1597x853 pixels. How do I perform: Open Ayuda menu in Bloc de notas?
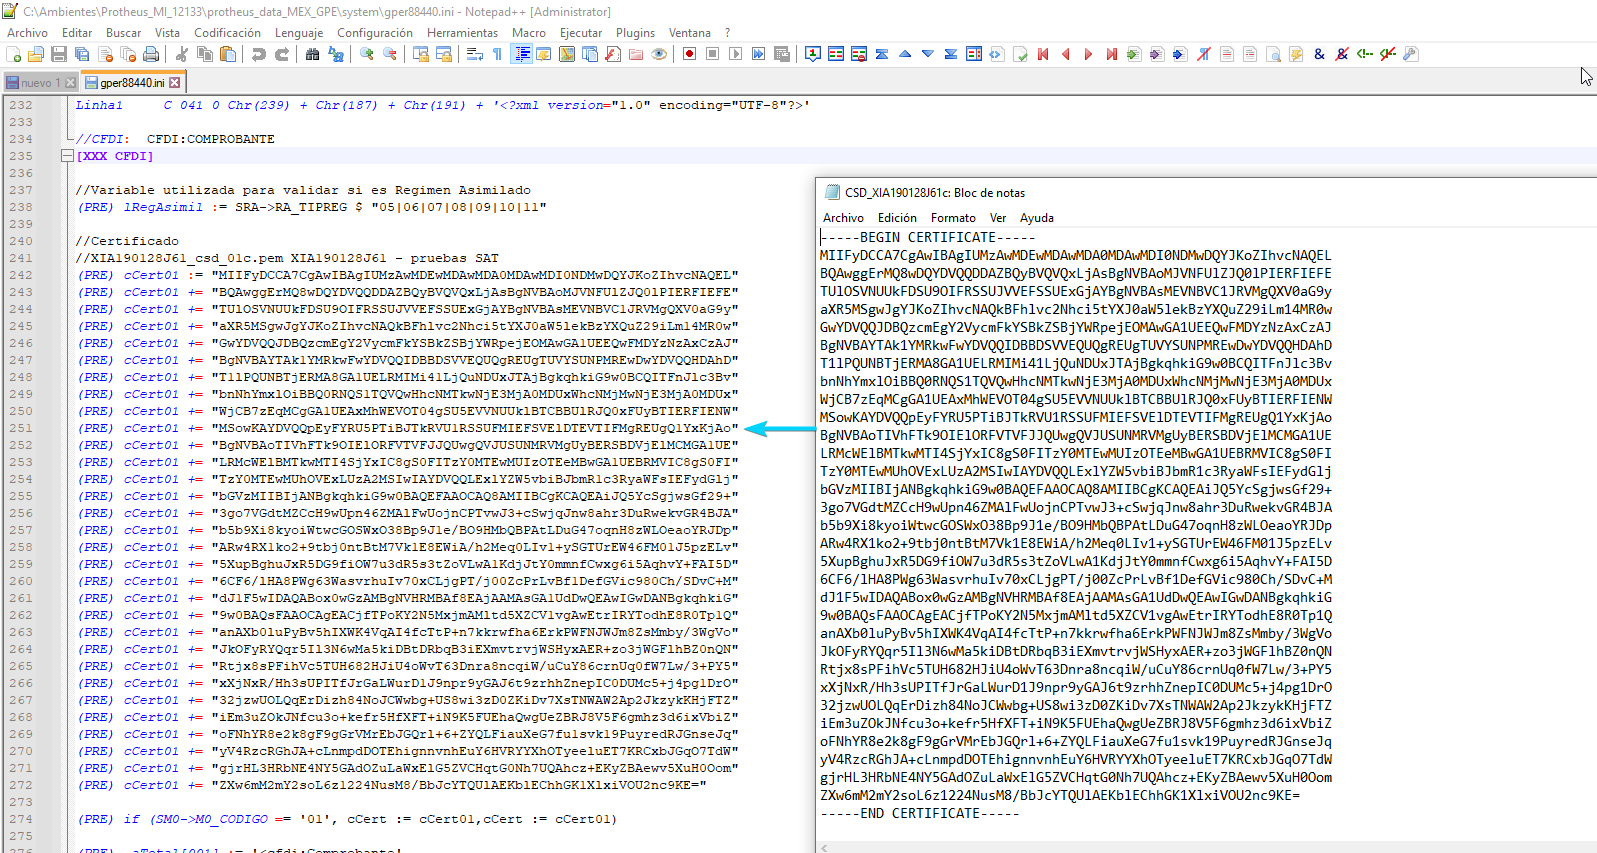[1037, 218]
